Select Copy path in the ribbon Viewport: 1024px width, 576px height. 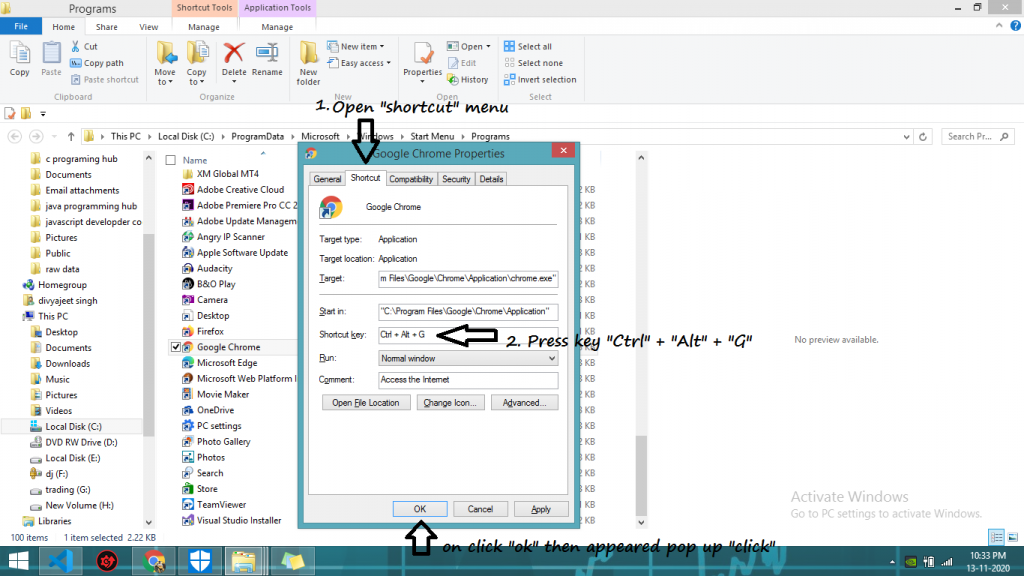pos(97,63)
